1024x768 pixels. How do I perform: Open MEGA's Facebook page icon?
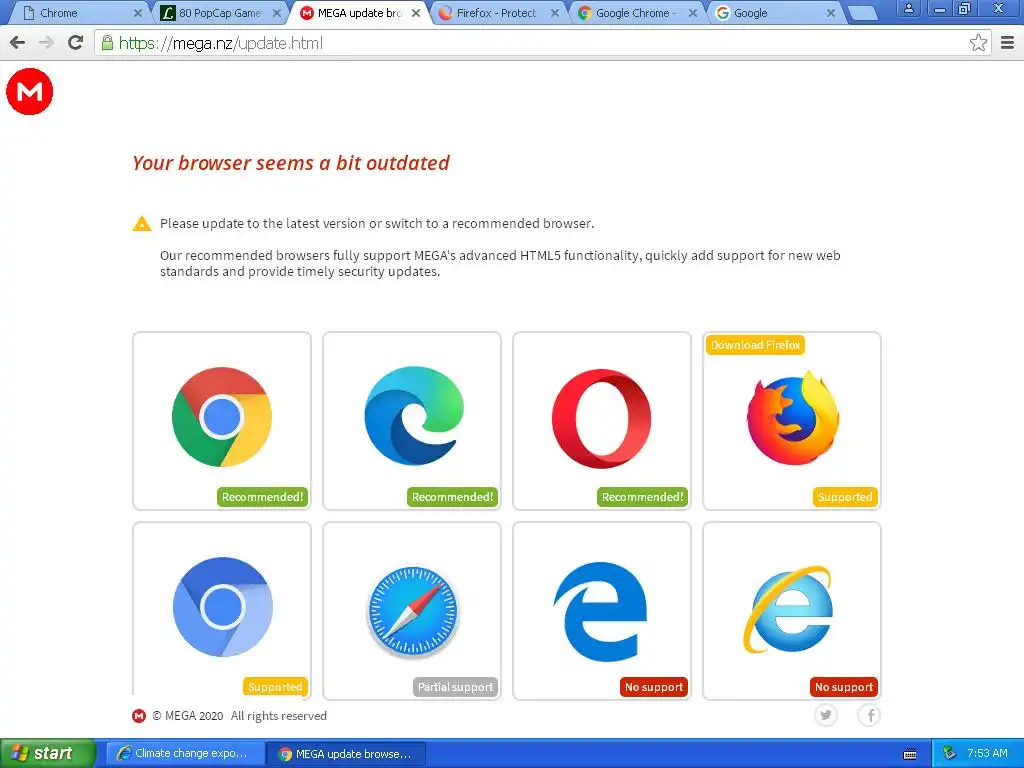(x=869, y=715)
